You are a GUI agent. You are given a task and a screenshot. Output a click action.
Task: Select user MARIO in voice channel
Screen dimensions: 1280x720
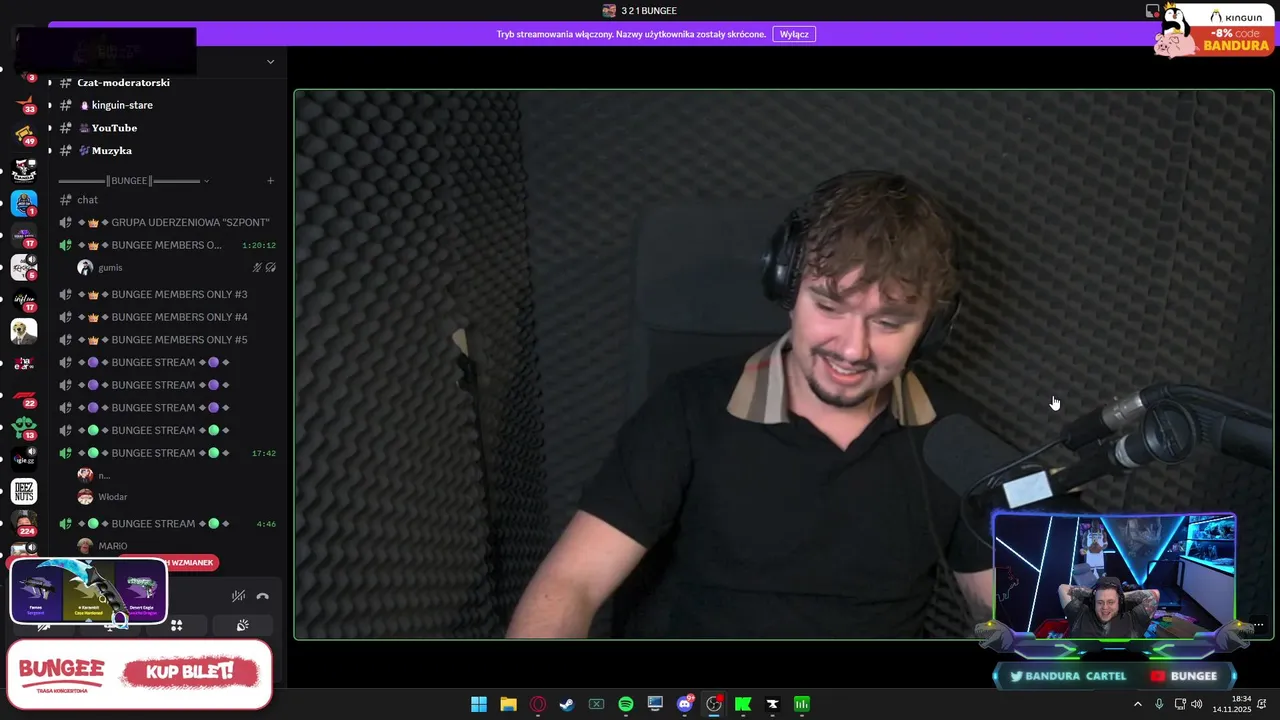[112, 546]
